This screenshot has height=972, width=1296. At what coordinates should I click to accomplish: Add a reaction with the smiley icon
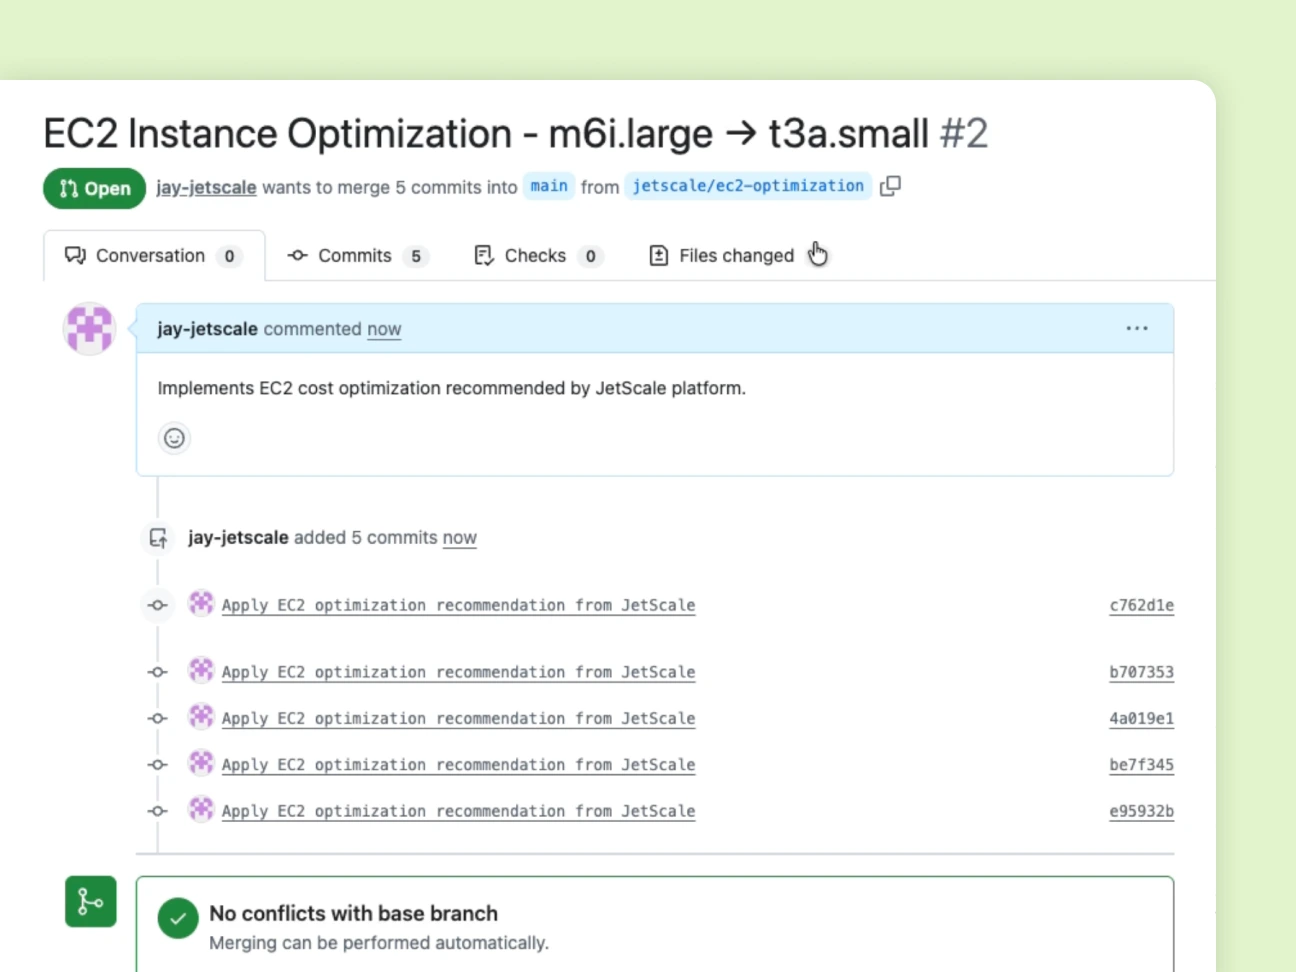click(x=174, y=438)
